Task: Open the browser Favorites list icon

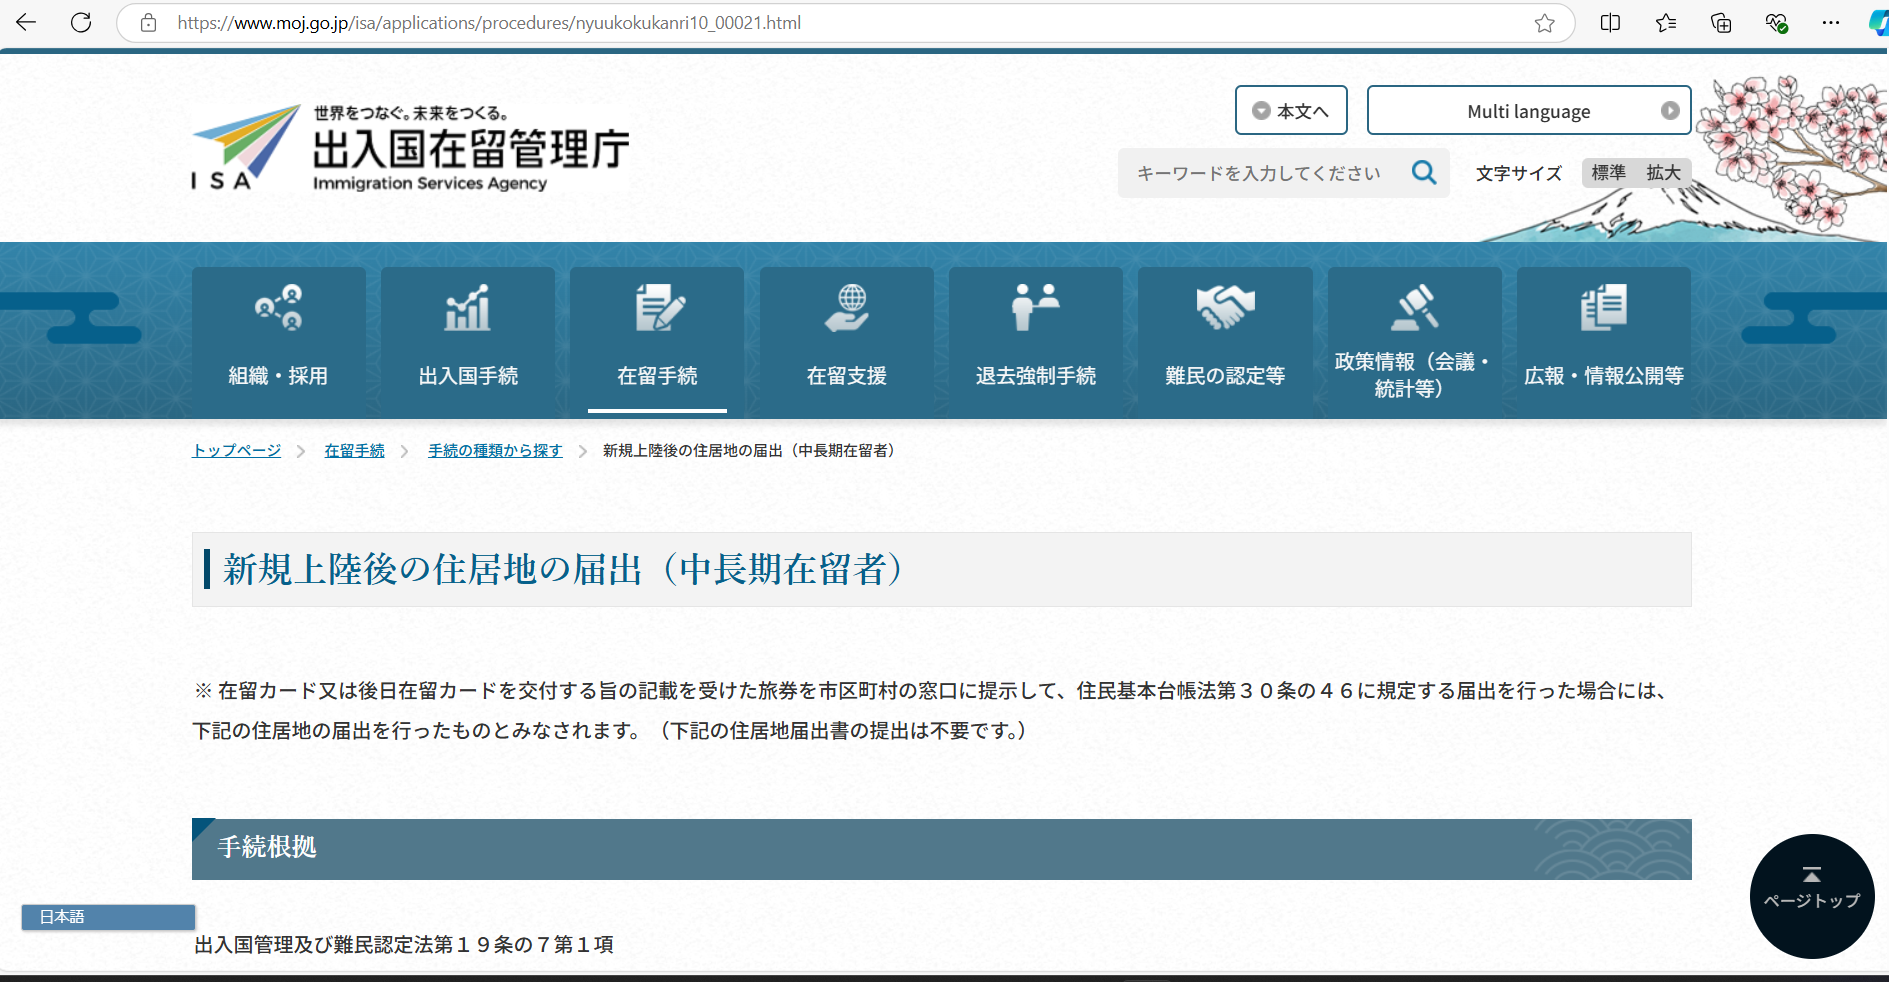Action: (x=1665, y=23)
